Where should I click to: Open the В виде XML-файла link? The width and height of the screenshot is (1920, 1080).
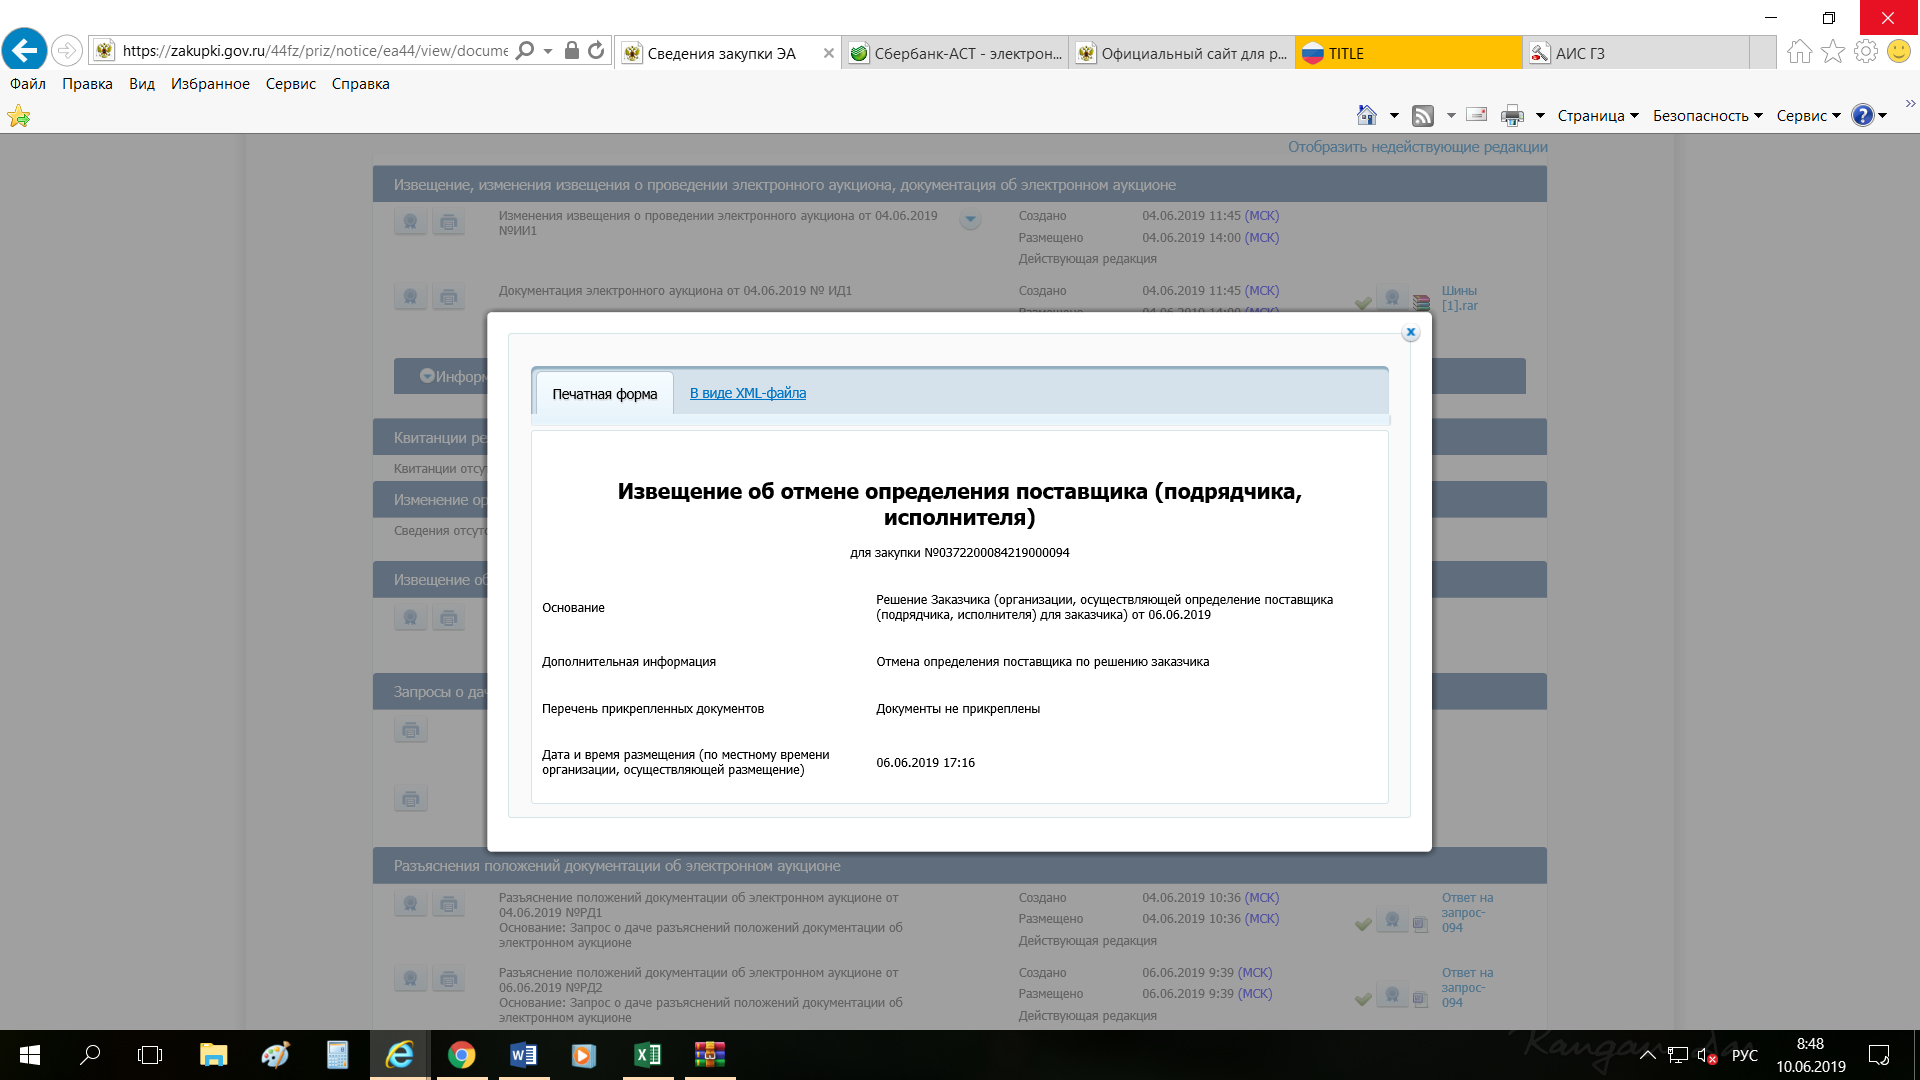click(x=747, y=393)
